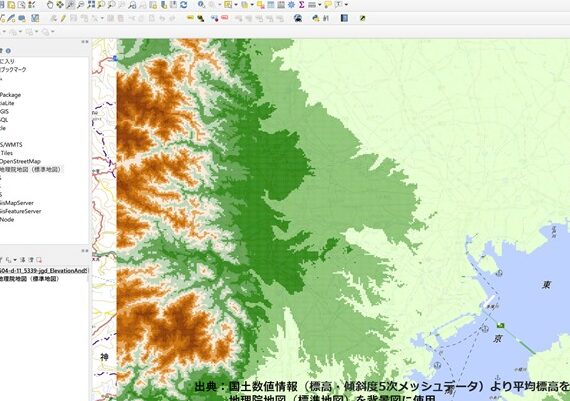570x401 pixels.
Task: Click Layers panel float/close buttons
Action: click(85, 251)
